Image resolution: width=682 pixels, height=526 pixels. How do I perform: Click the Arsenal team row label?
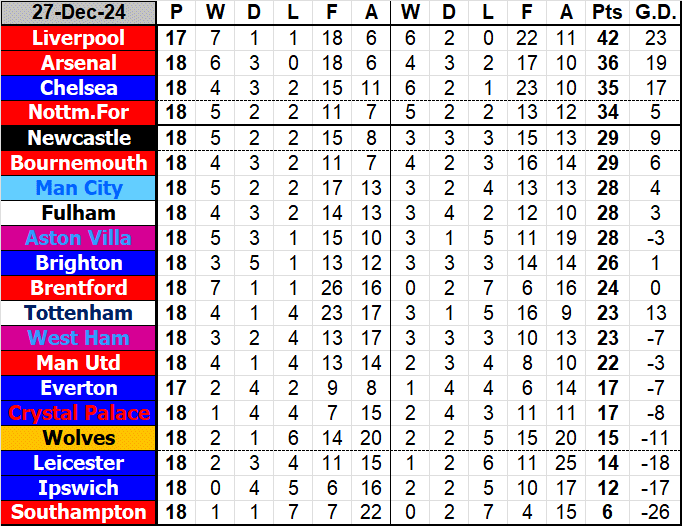(79, 63)
